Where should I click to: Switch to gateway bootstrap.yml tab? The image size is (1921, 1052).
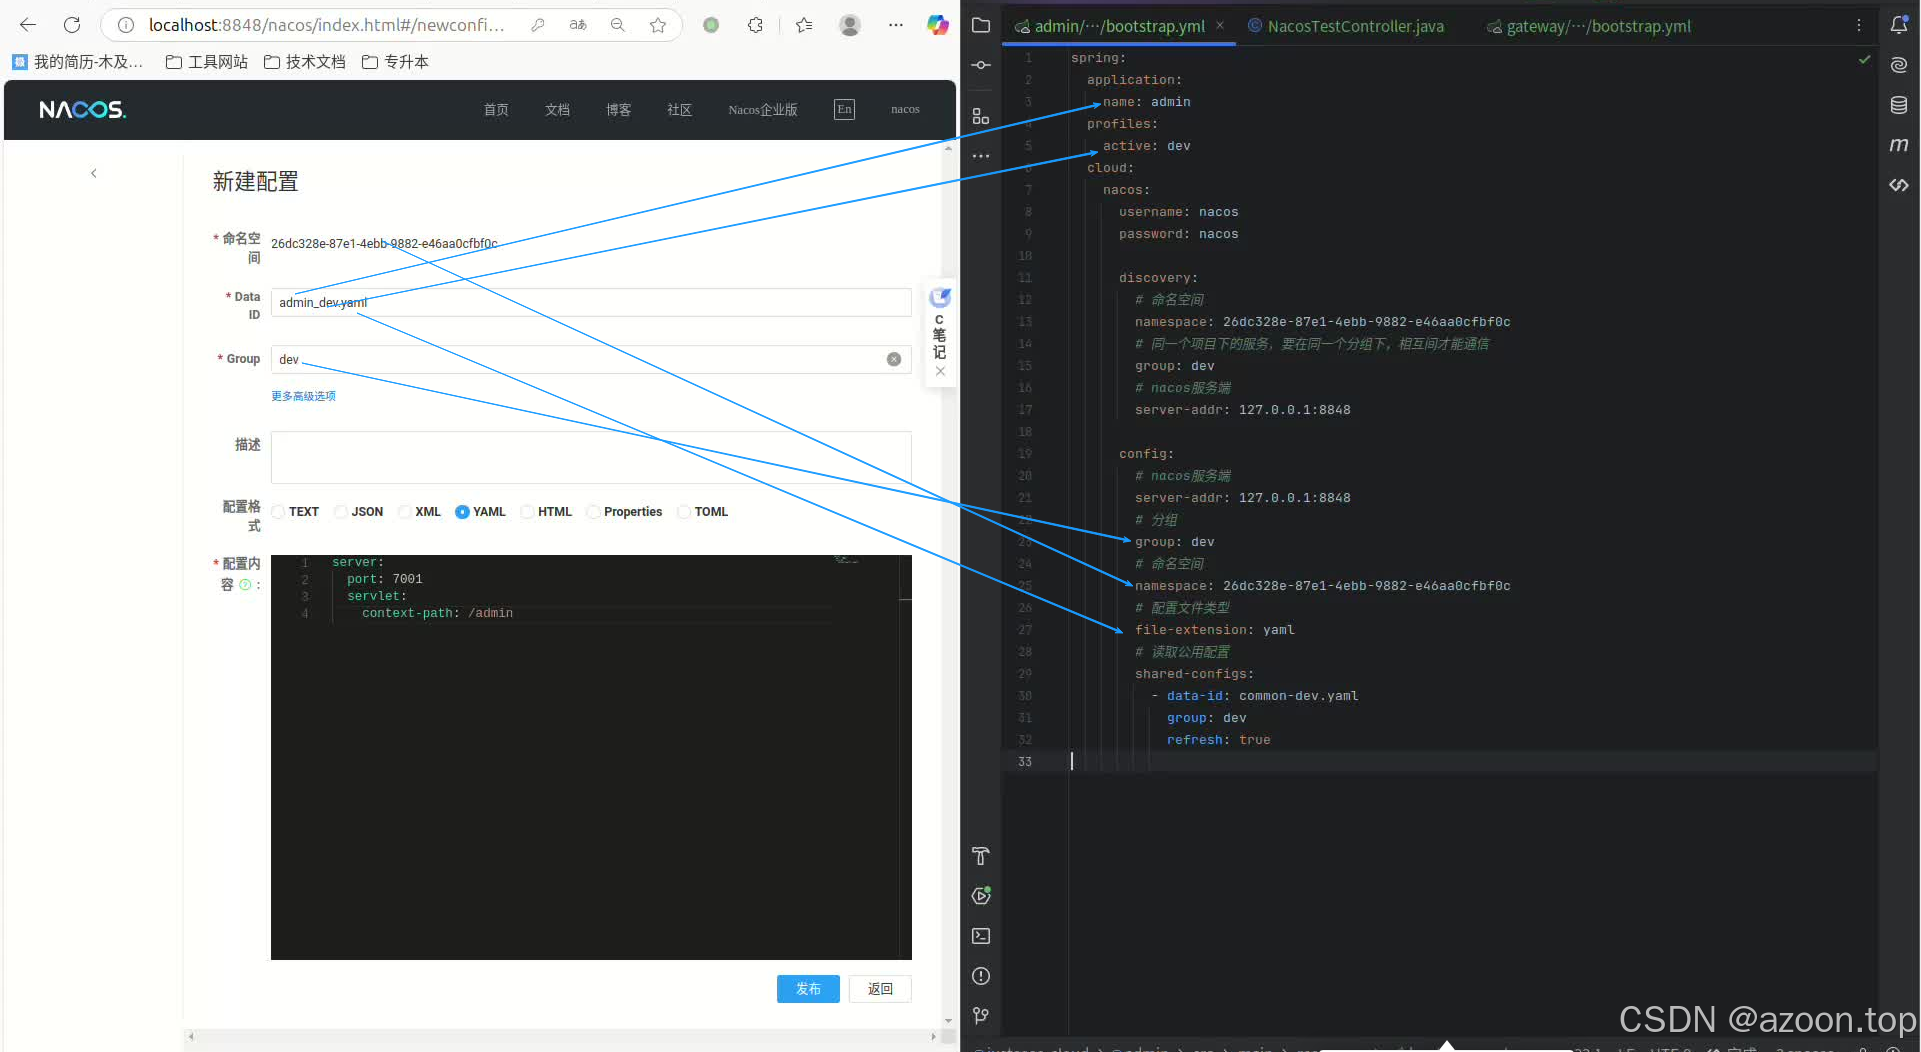pyautogui.click(x=1589, y=27)
